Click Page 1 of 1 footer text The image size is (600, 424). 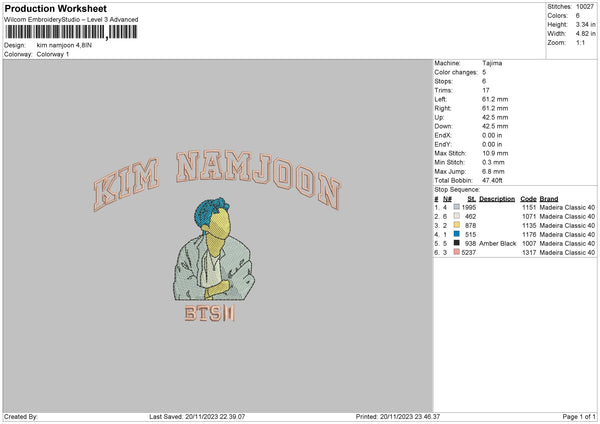[579, 416]
